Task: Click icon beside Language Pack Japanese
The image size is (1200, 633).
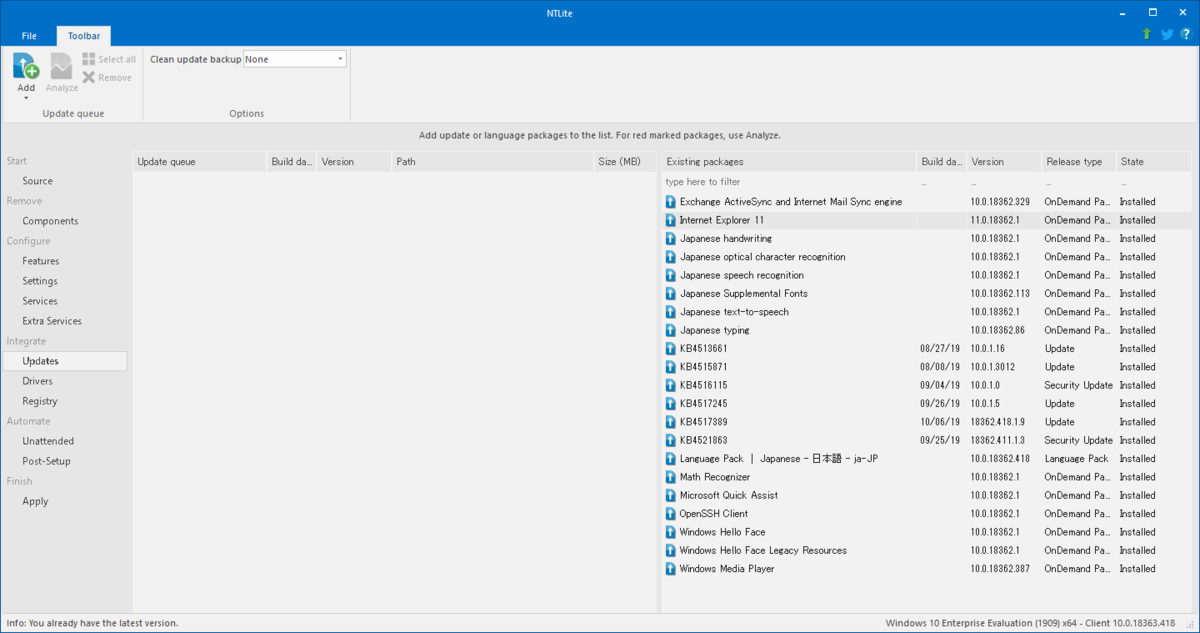Action: click(671, 458)
